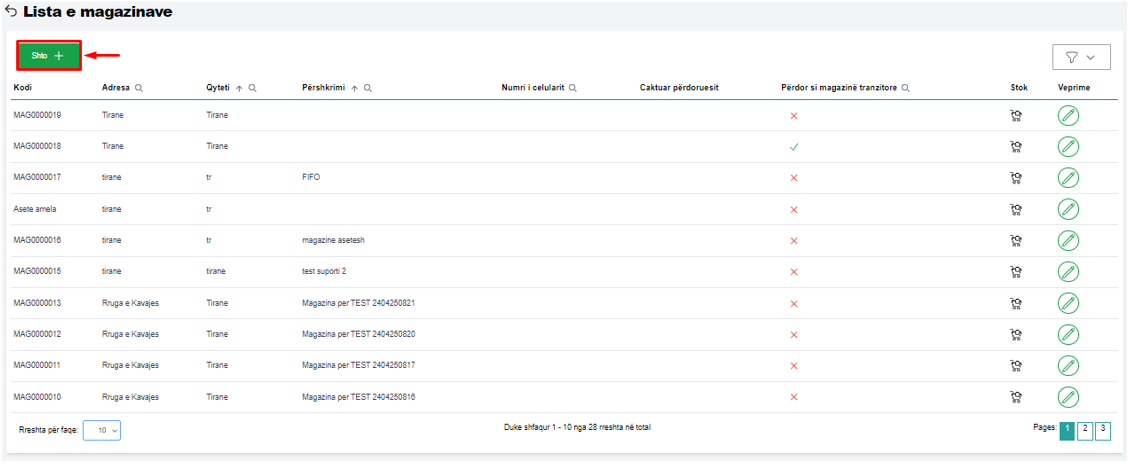This screenshot has height=467, width=1128.
Task: View stock for MAG0000019
Action: click(x=1016, y=115)
